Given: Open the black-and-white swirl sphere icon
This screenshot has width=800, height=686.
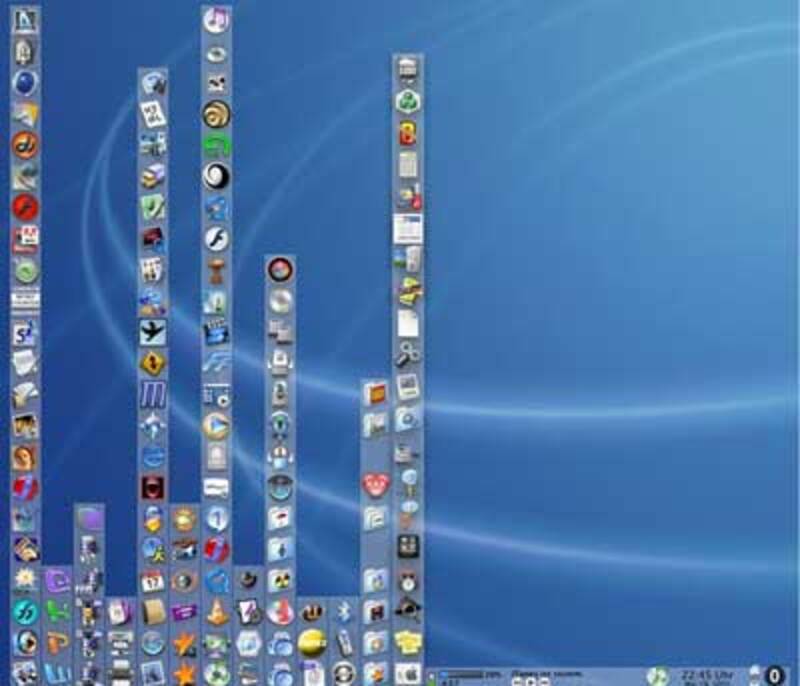Looking at the screenshot, I should click(x=216, y=176).
